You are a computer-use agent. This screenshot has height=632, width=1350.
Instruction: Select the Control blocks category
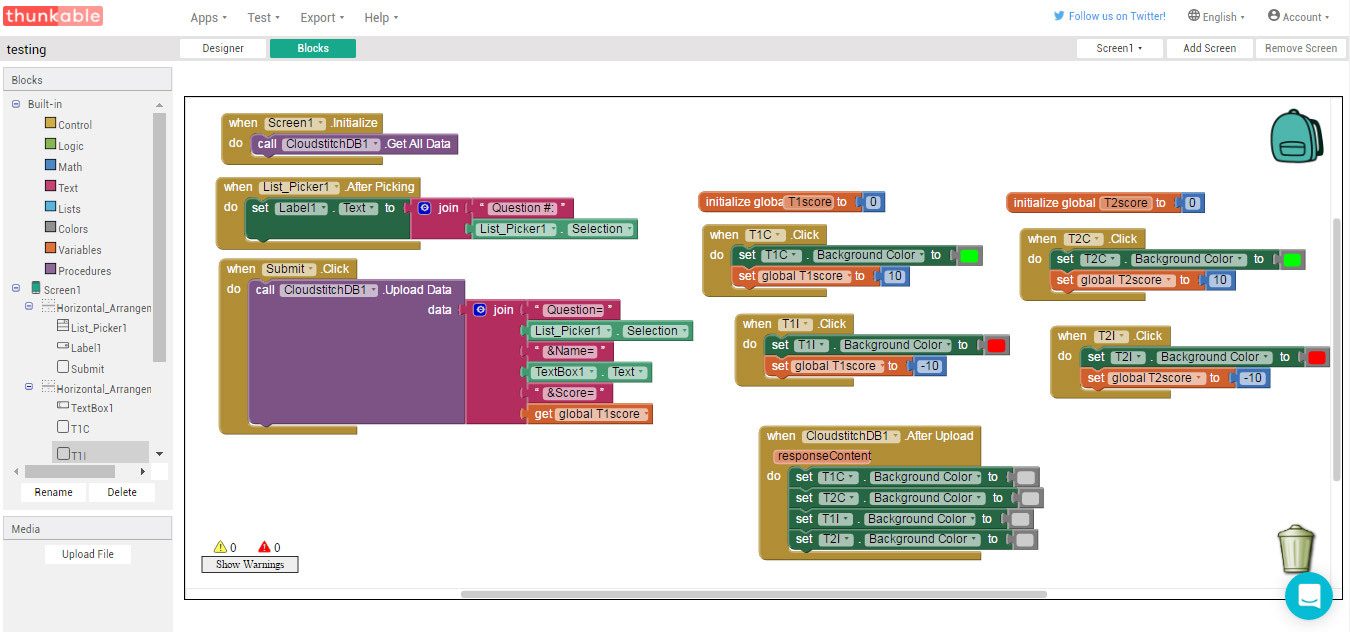(x=69, y=125)
